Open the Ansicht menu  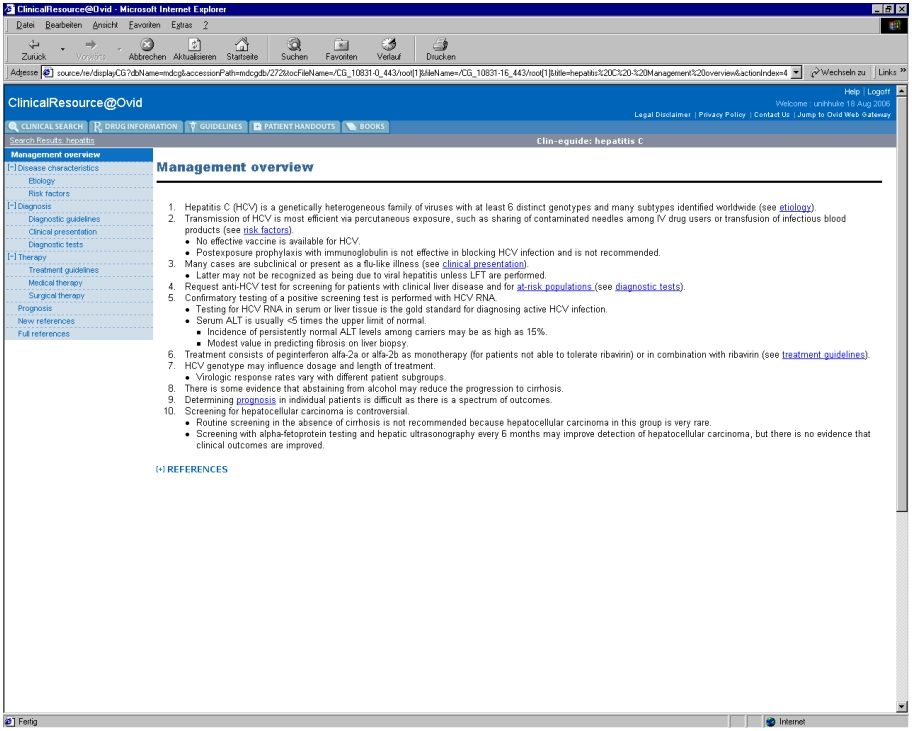pyautogui.click(x=105, y=25)
